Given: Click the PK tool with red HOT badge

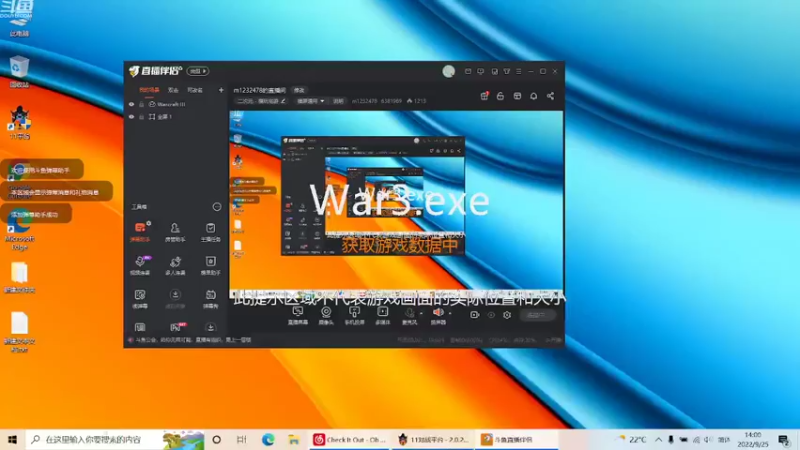Looking at the screenshot, I should pyautogui.click(x=177, y=327).
